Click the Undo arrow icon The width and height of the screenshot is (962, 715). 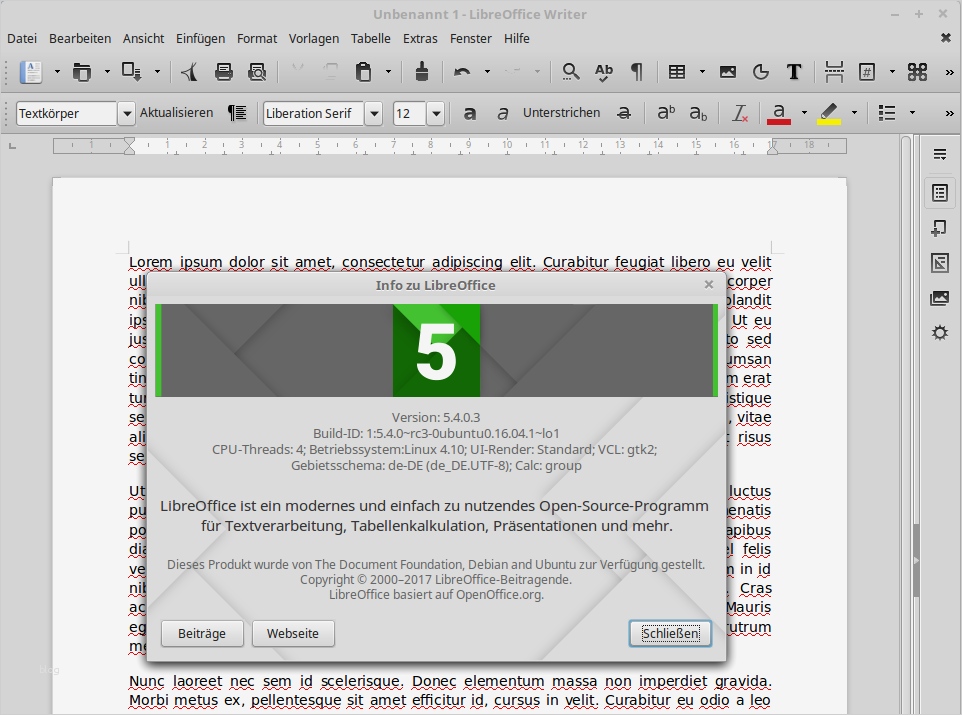[x=462, y=72]
